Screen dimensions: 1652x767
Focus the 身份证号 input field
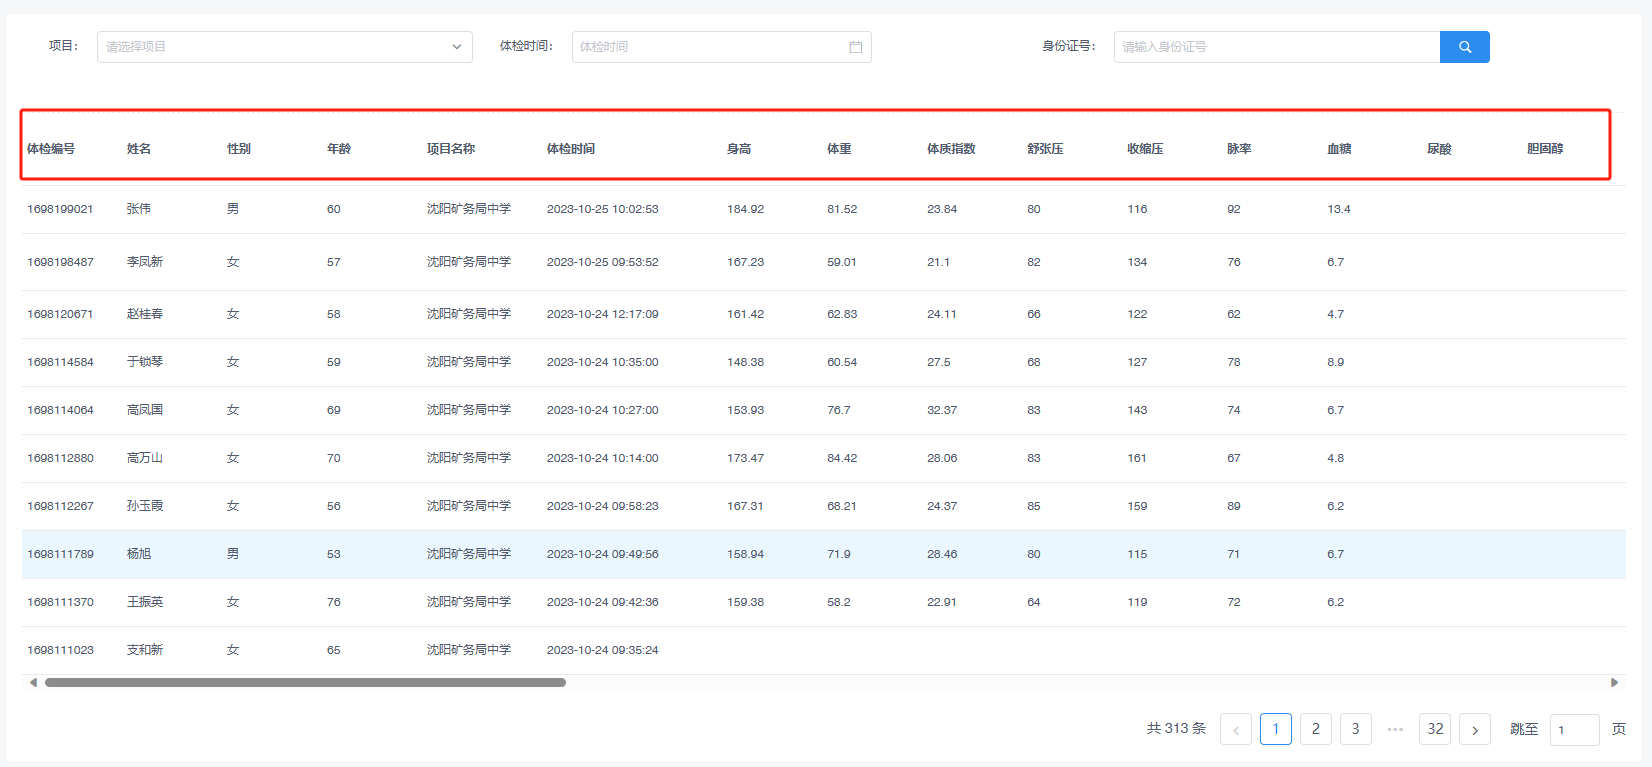tap(1276, 47)
